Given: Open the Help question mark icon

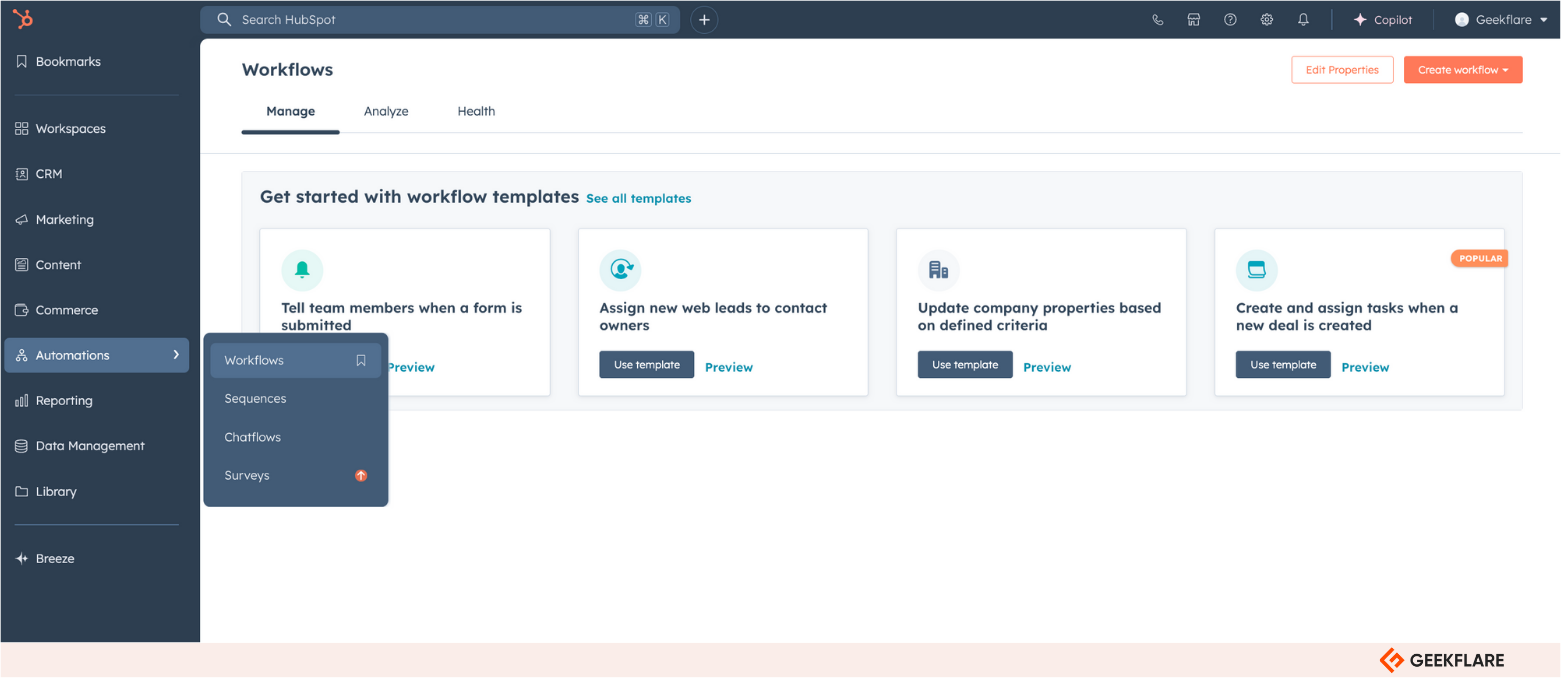Looking at the screenshot, I should (1230, 20).
